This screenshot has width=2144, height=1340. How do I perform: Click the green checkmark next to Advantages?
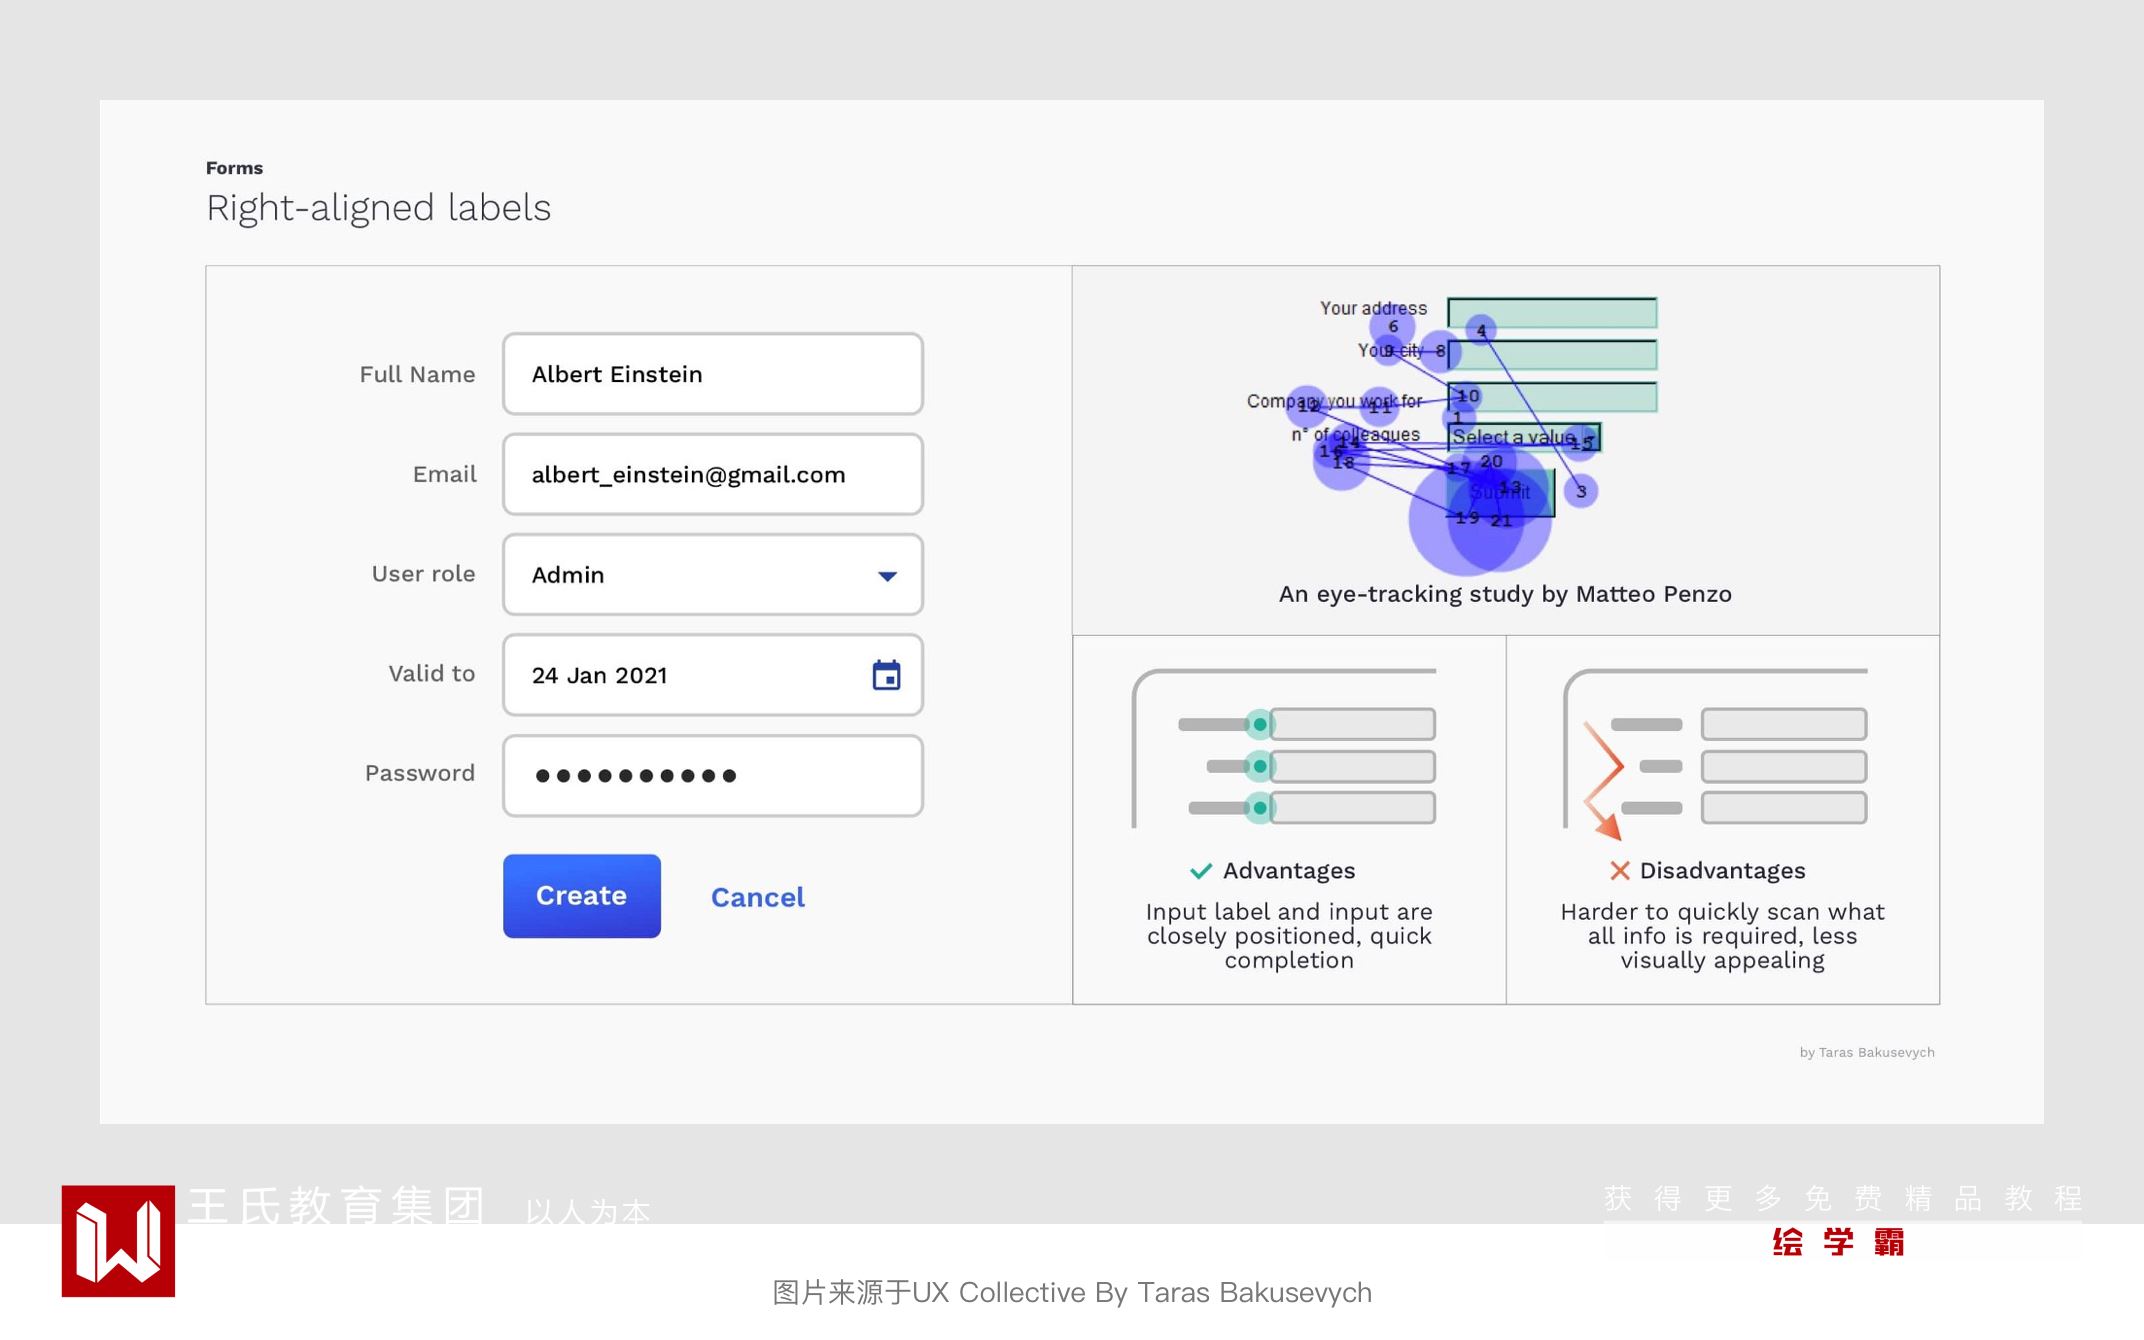click(x=1200, y=871)
